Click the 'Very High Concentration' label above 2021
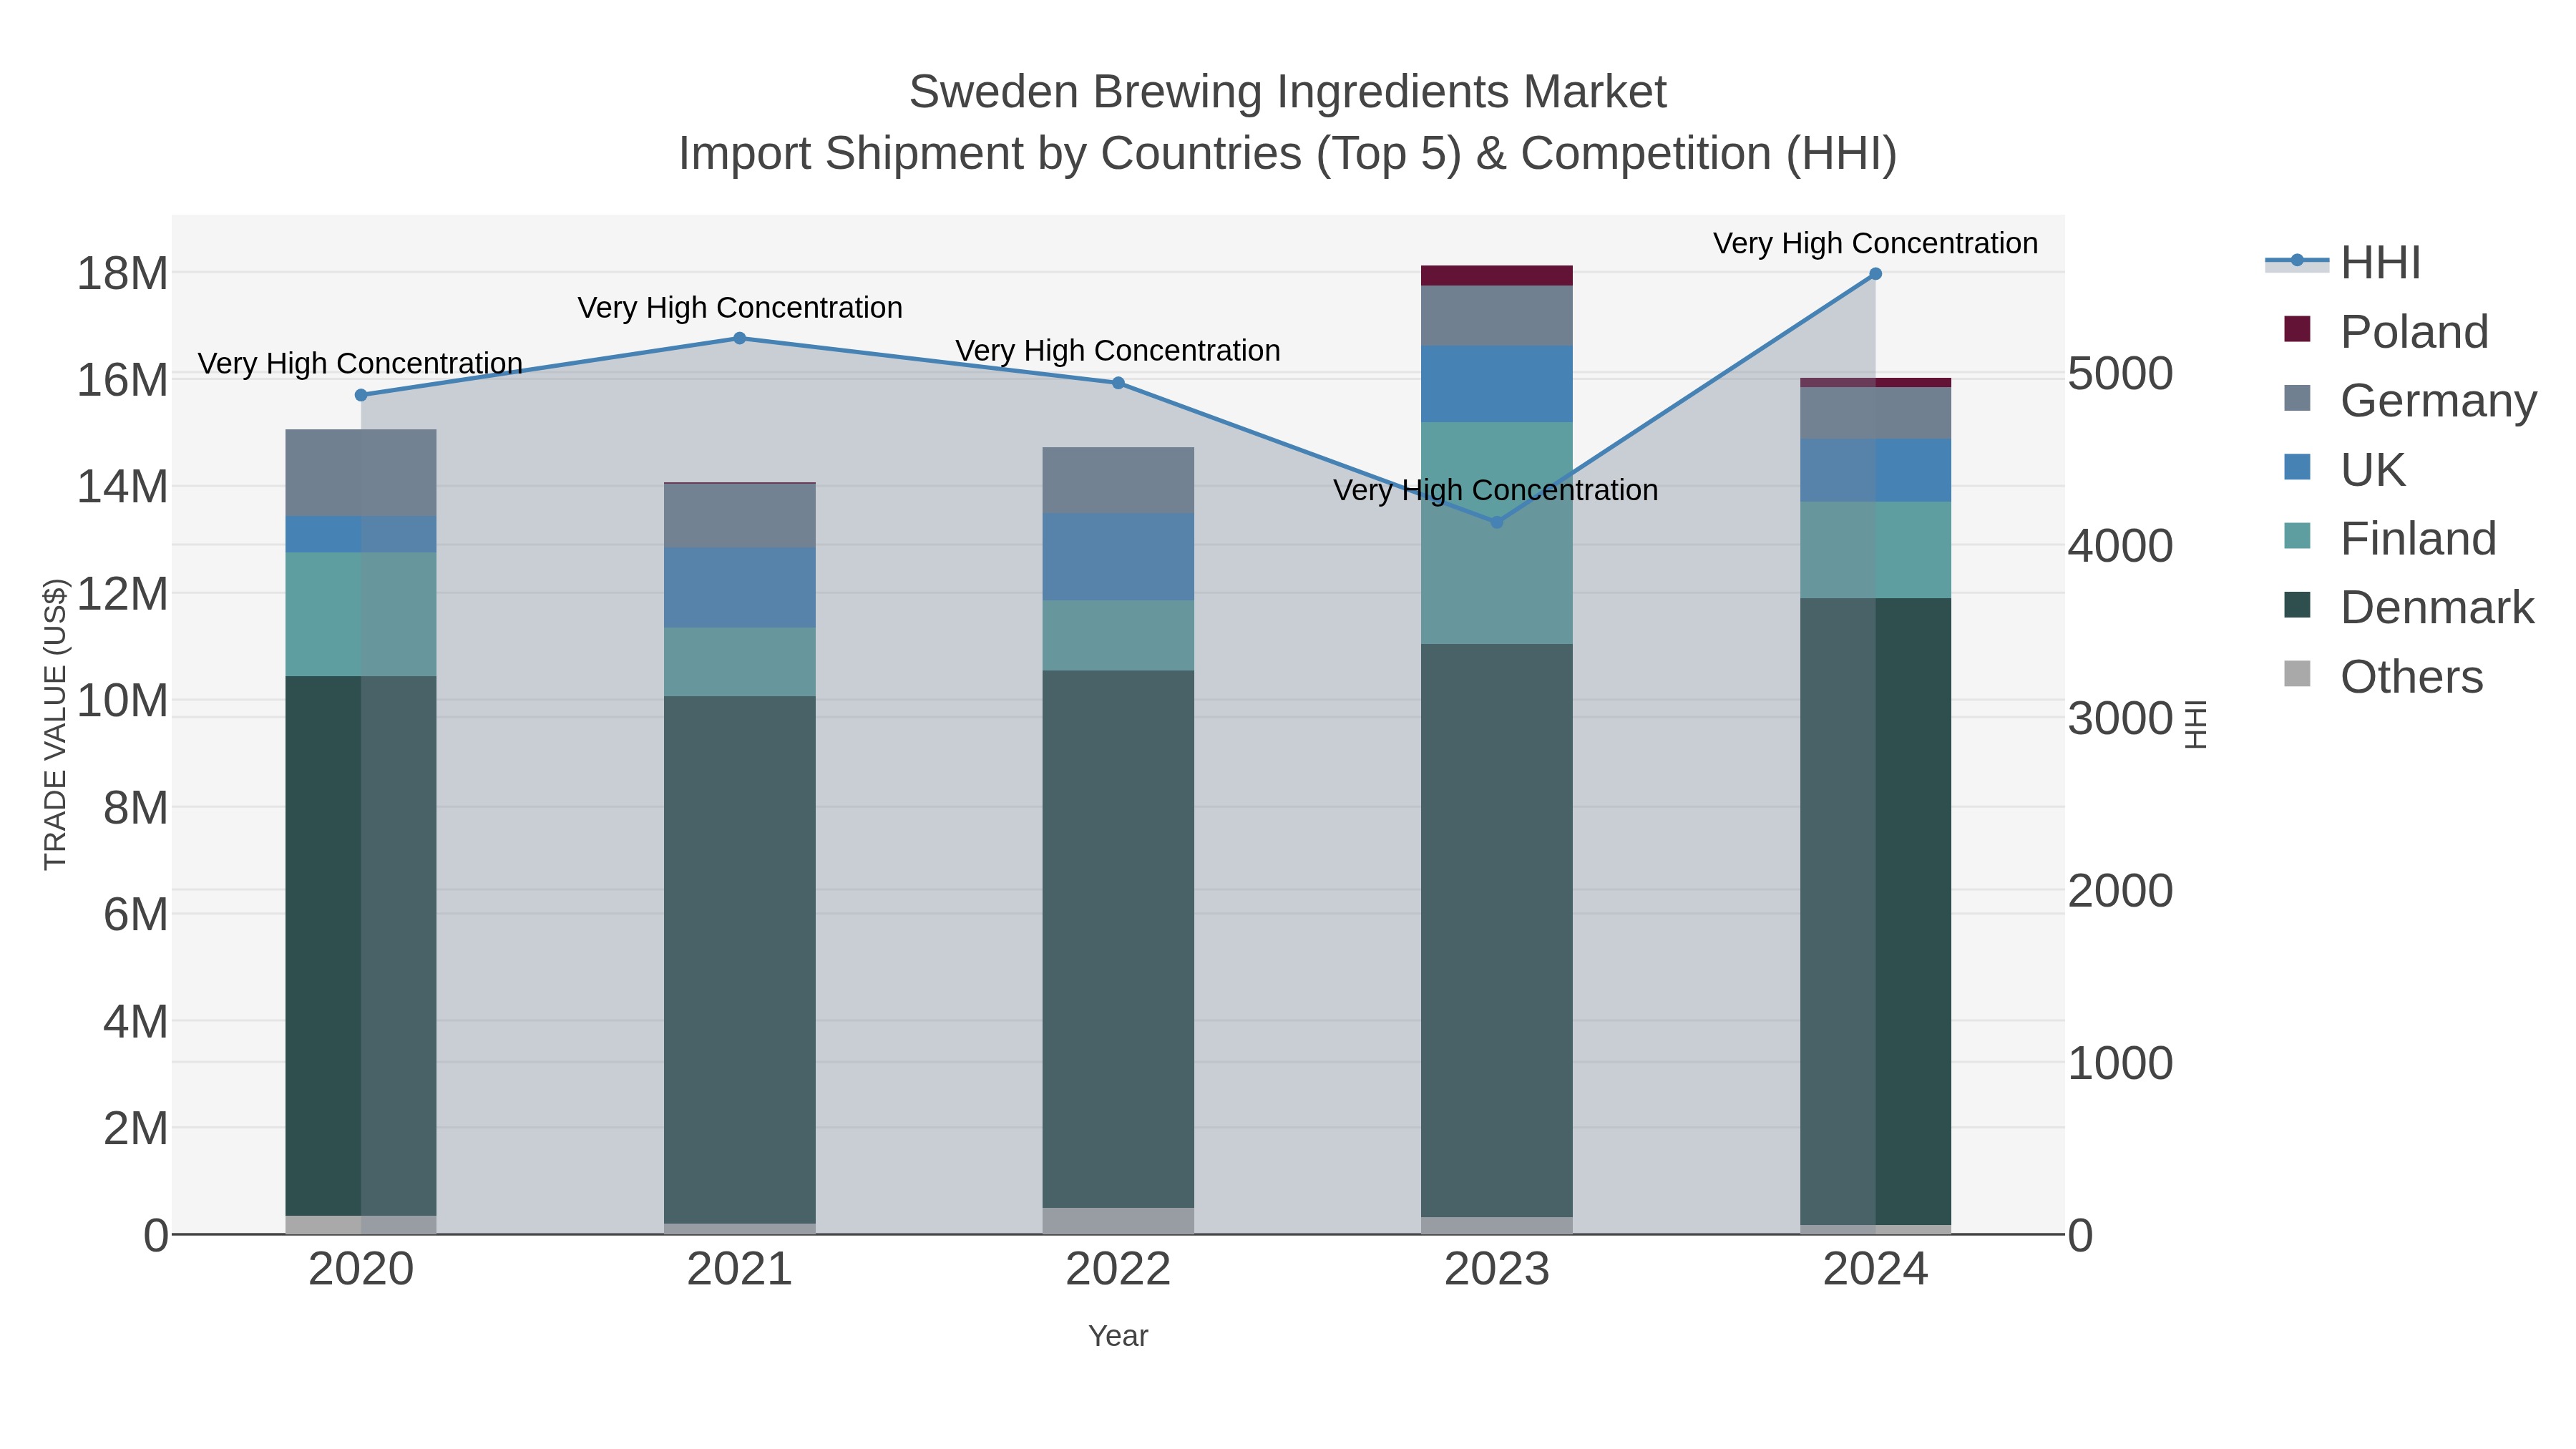This screenshot has width=2576, height=1449. pos(740,307)
